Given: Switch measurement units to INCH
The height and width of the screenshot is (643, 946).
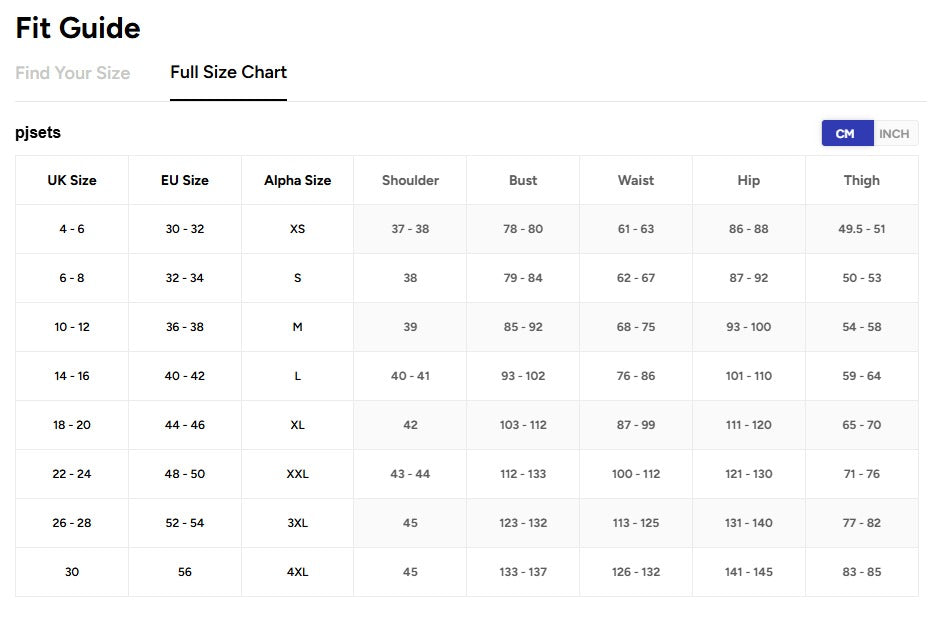Looking at the screenshot, I should coord(894,134).
